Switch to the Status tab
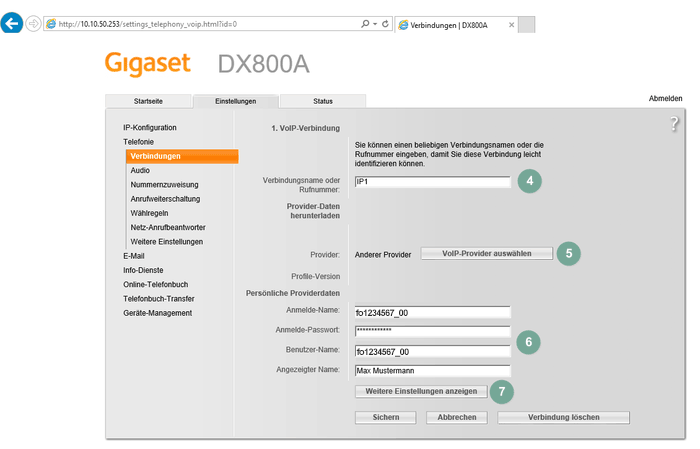Image resolution: width=700 pixels, height=449 pixels. click(323, 101)
